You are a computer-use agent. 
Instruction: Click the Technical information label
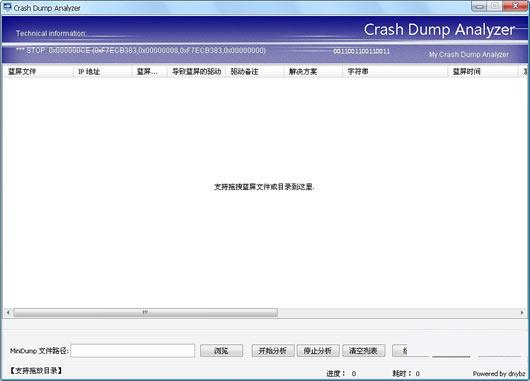click(x=51, y=33)
